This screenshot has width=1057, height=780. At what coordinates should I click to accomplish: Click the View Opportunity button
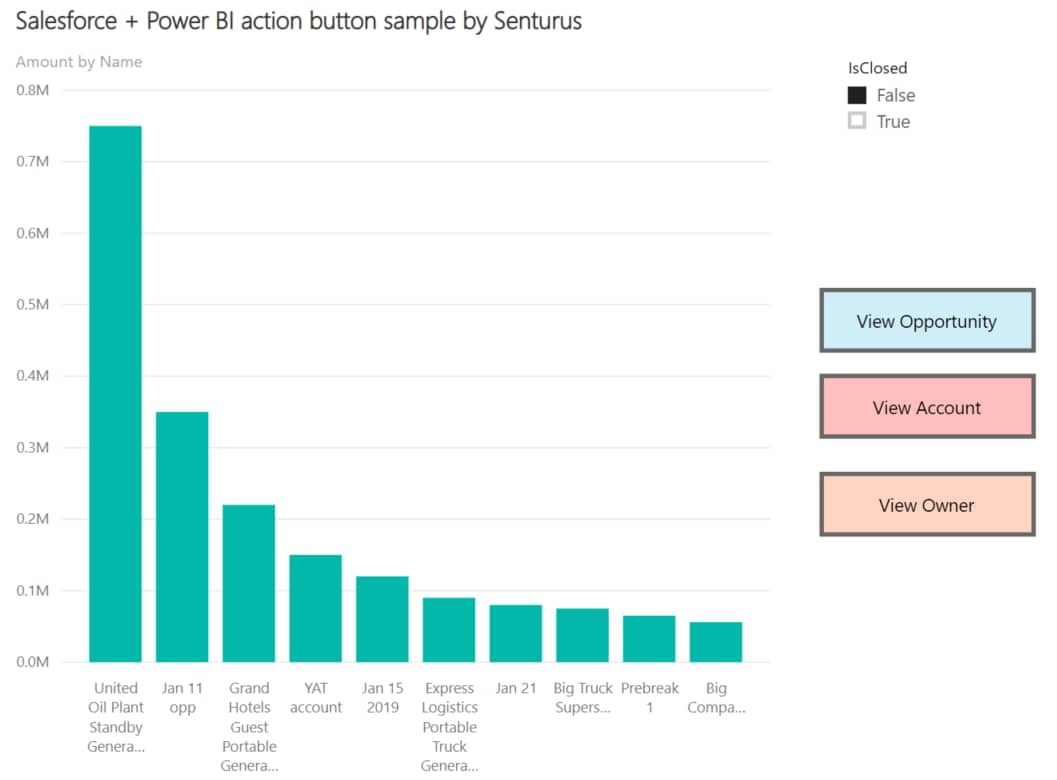[926, 321]
